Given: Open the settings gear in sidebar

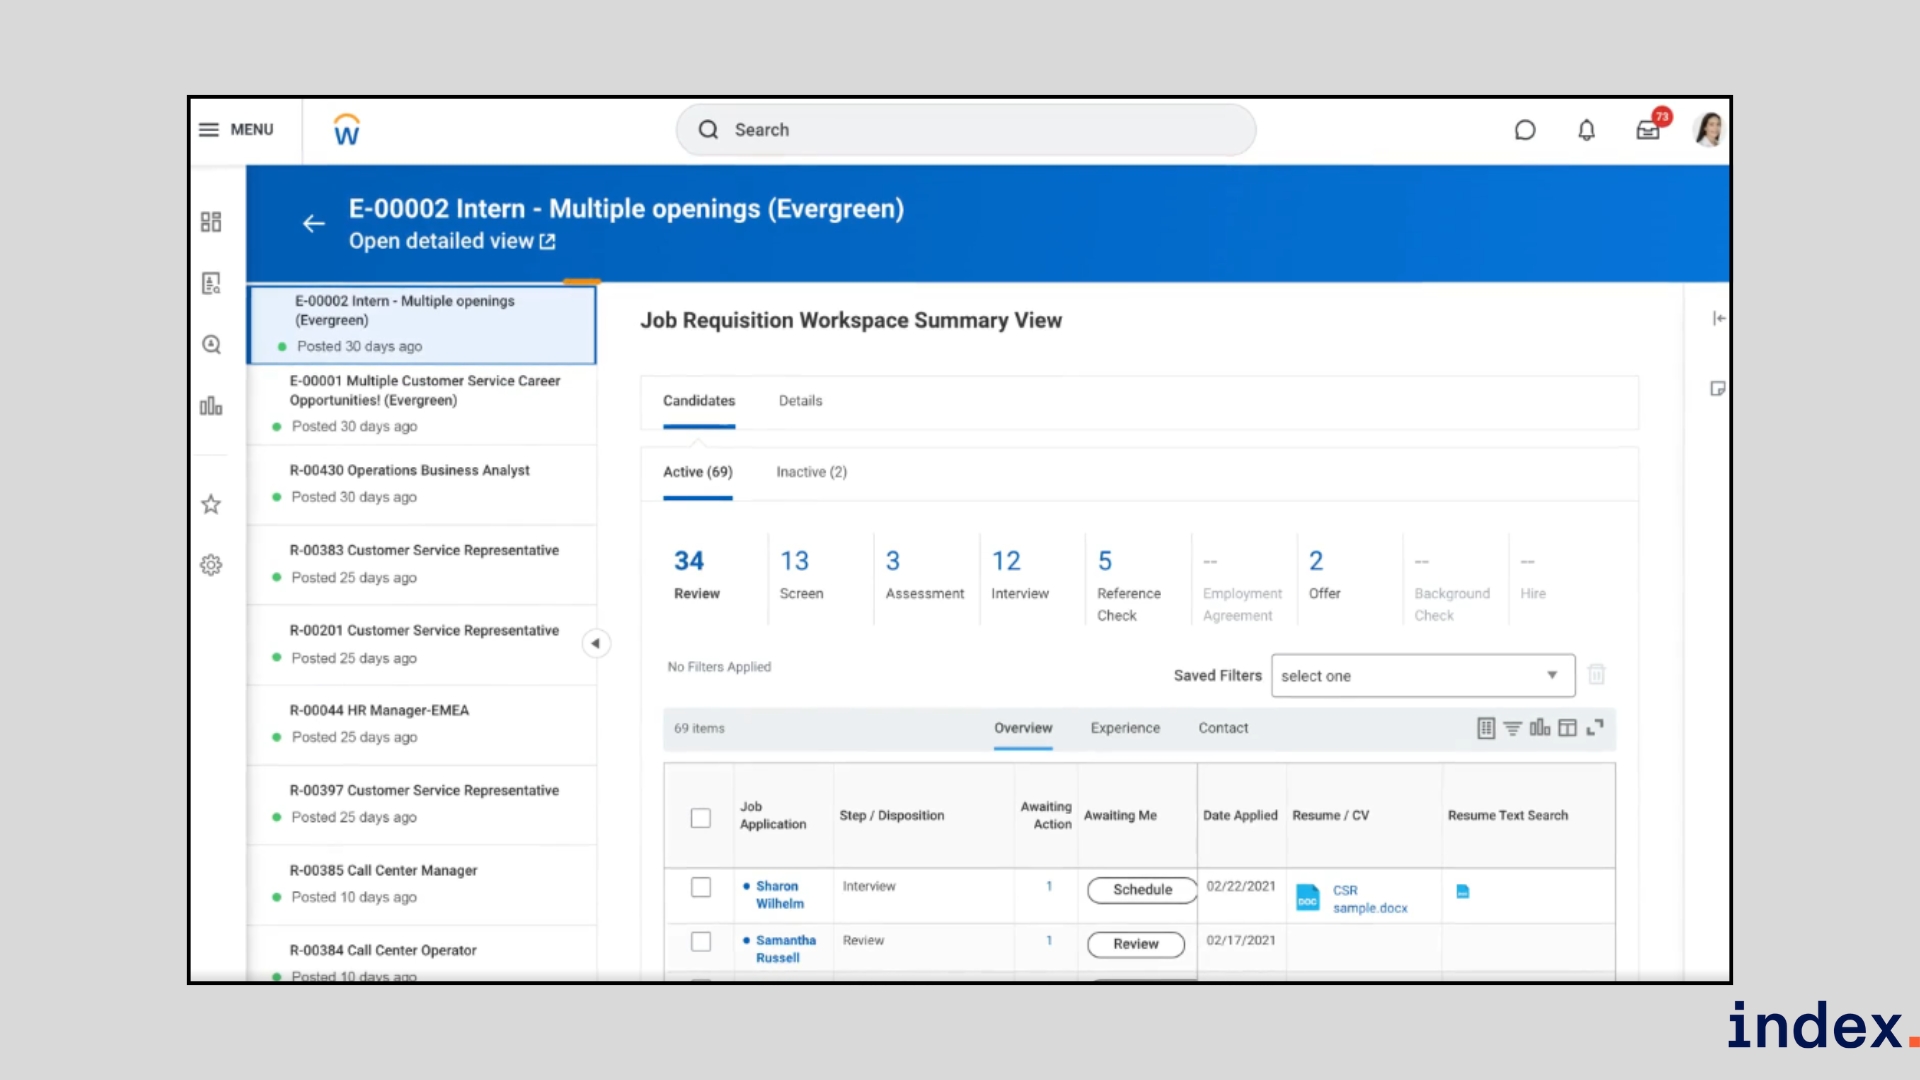Looking at the screenshot, I should (x=211, y=565).
